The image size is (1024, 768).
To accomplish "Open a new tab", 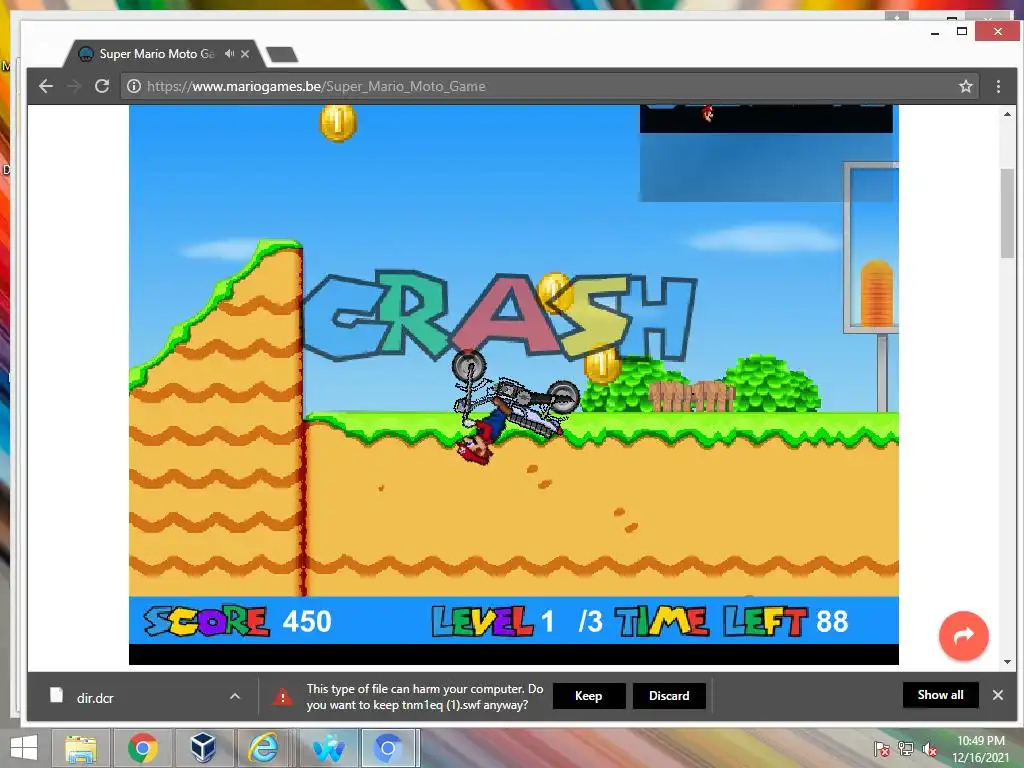I will pyautogui.click(x=282, y=54).
